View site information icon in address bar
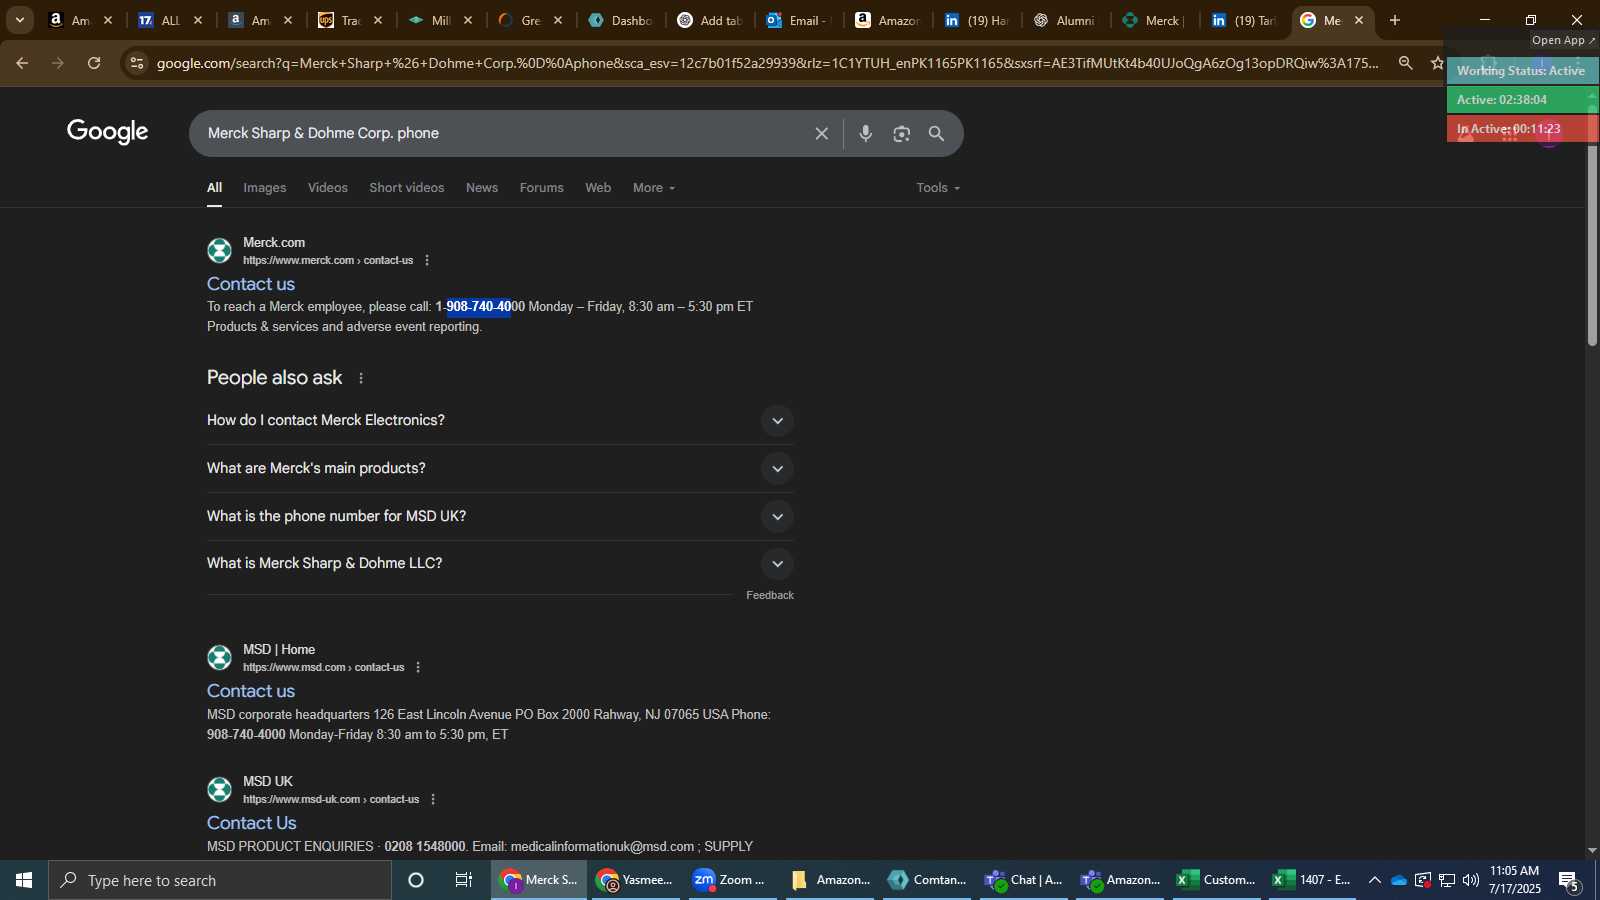1600x900 pixels. [137, 63]
